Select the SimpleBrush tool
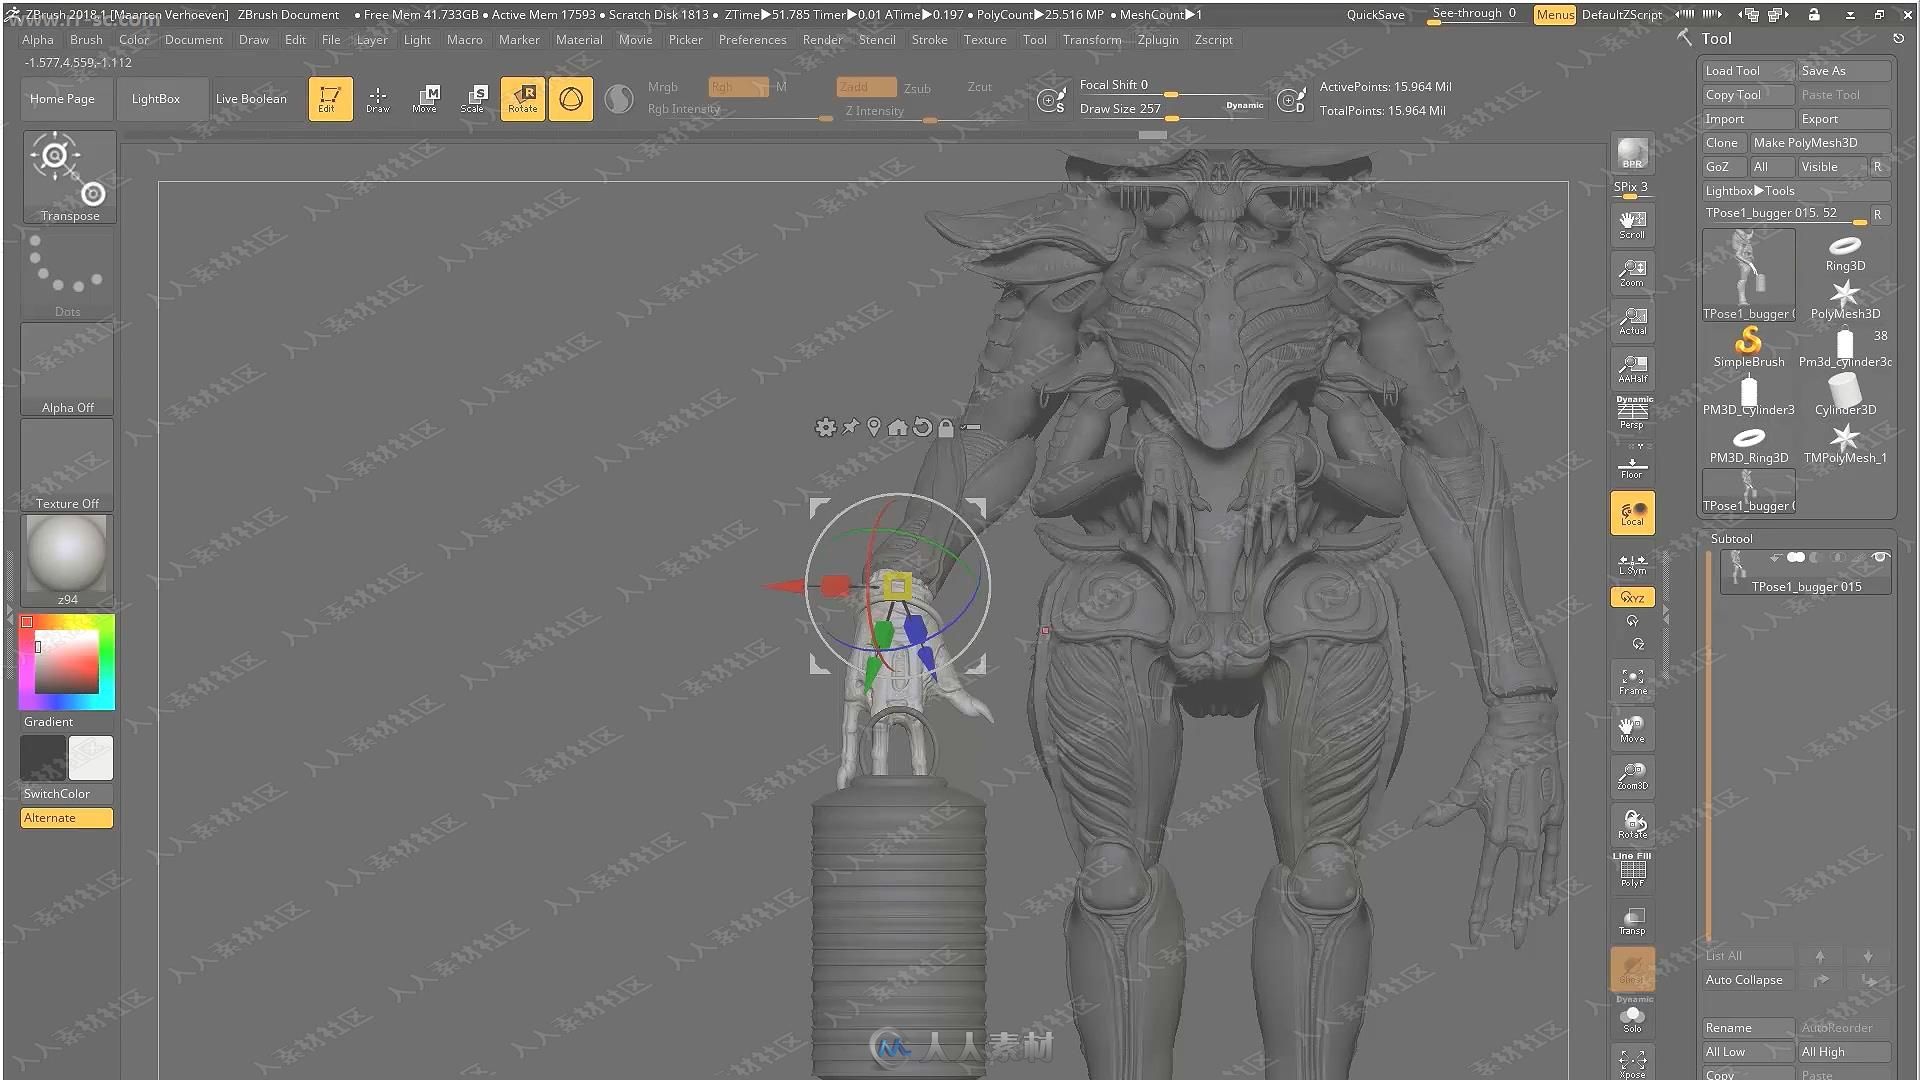The image size is (1920, 1080). click(x=1748, y=347)
